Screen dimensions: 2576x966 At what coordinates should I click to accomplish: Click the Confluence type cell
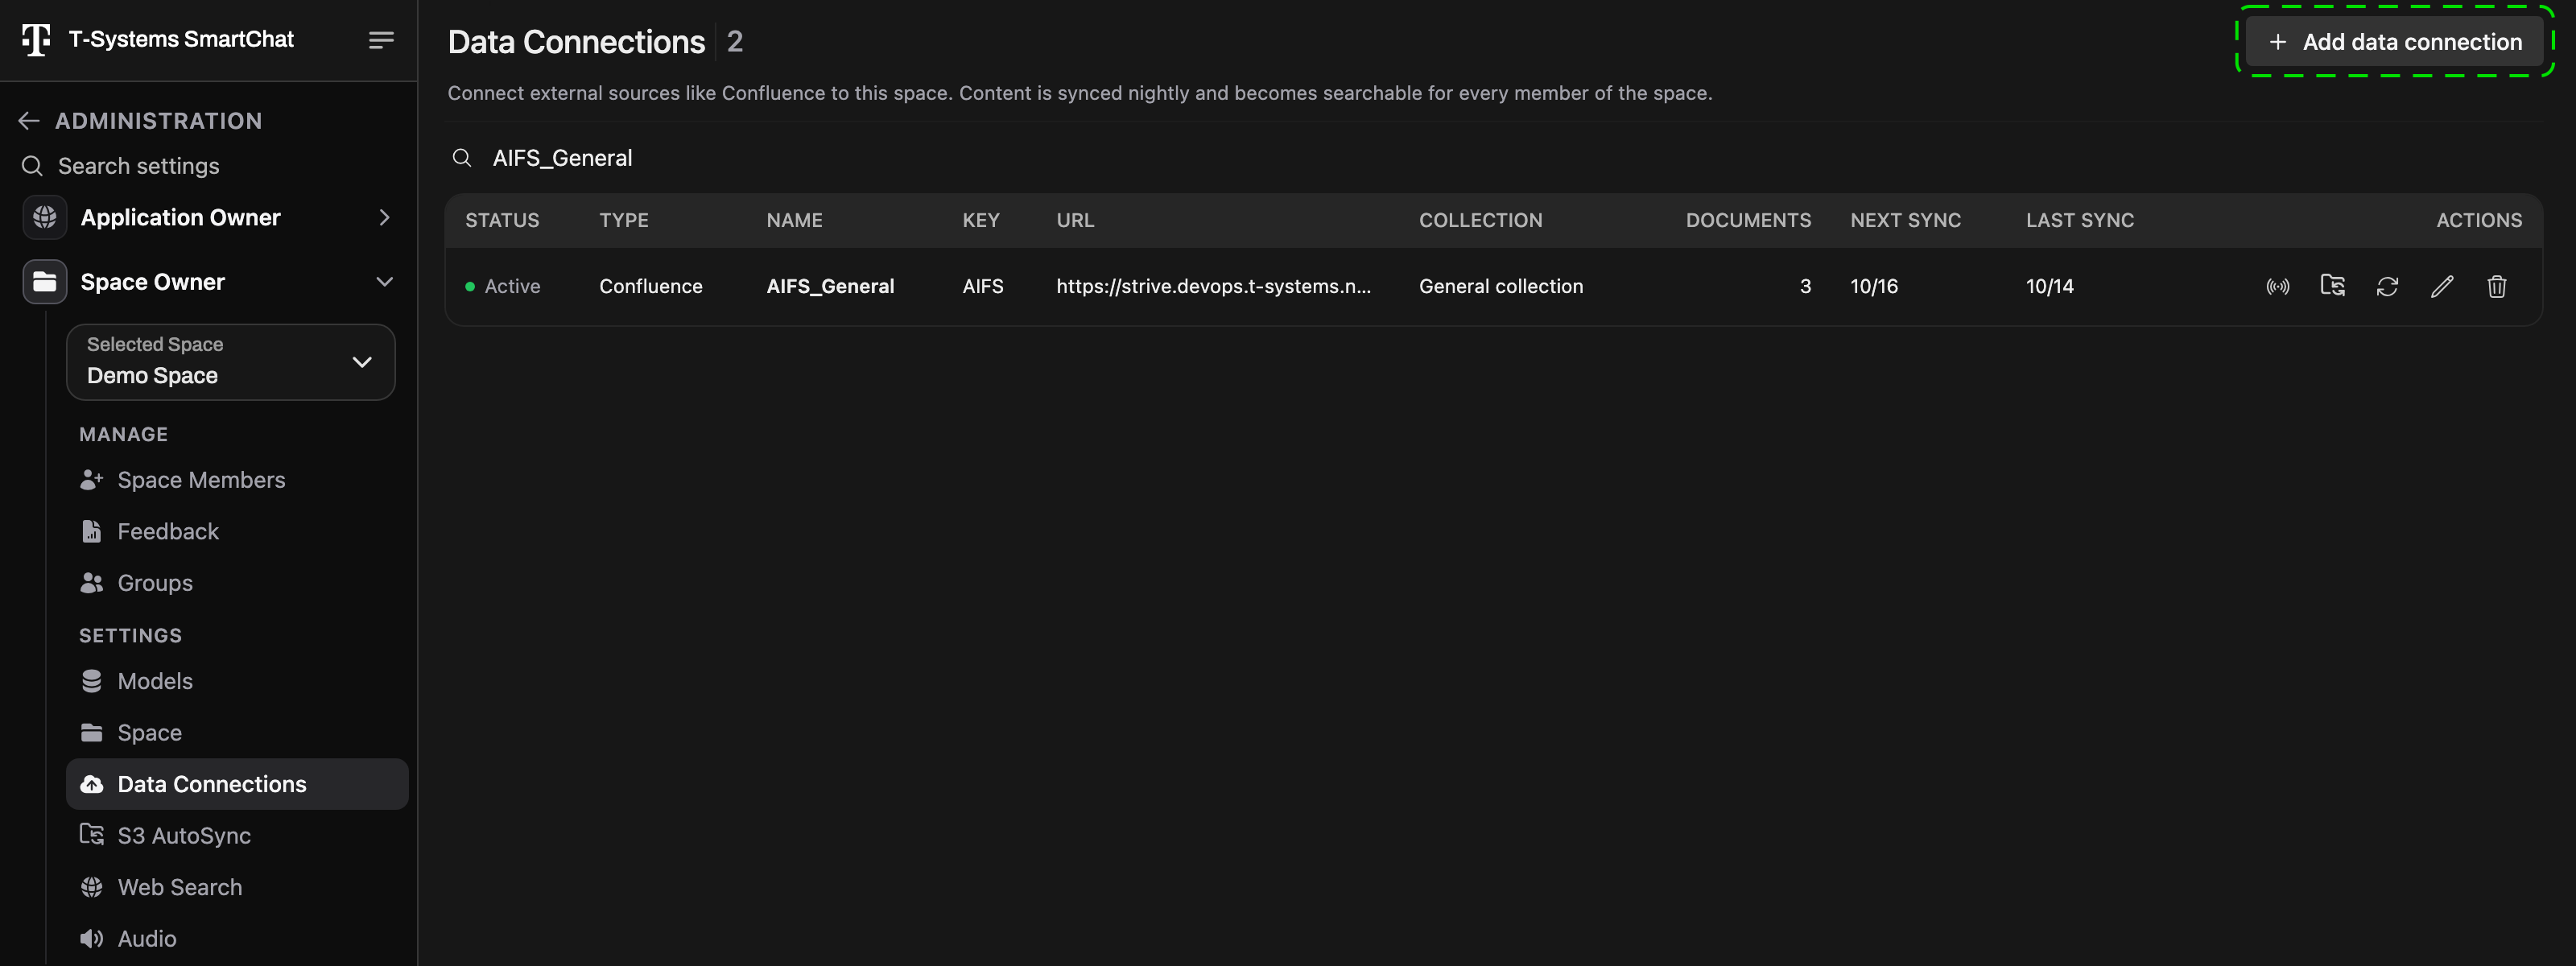click(651, 287)
